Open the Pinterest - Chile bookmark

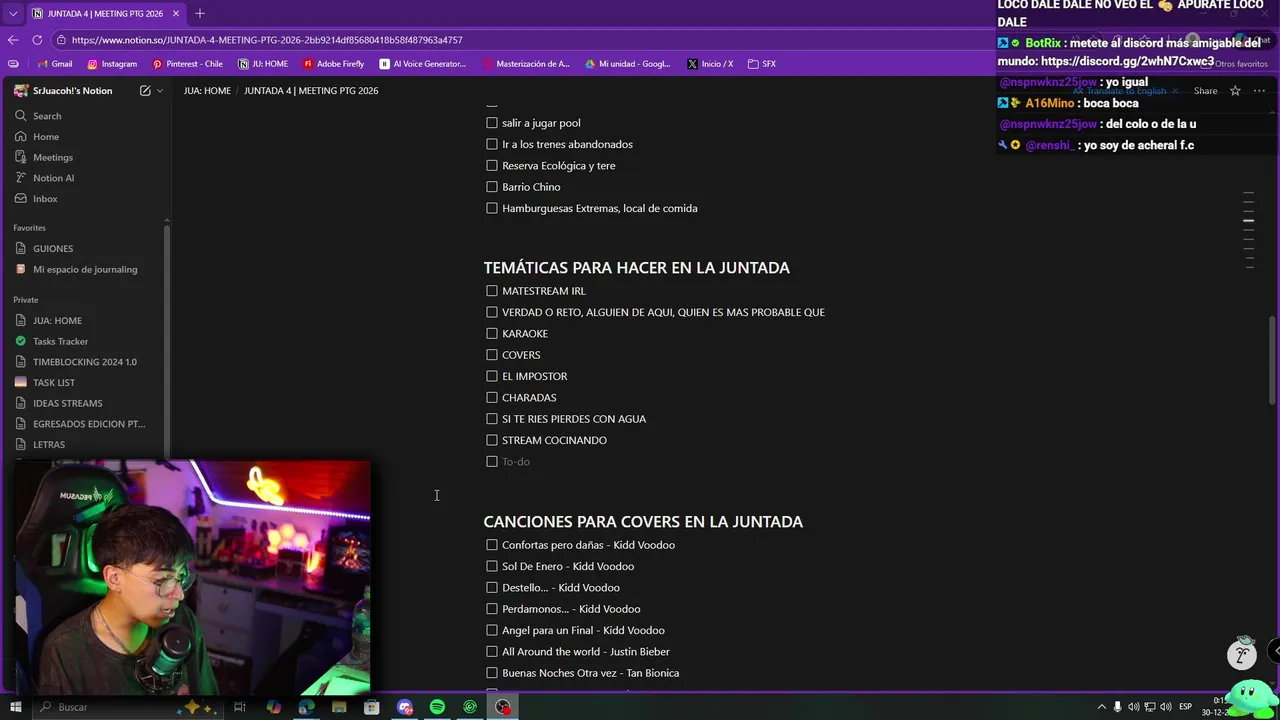pyautogui.click(x=187, y=64)
